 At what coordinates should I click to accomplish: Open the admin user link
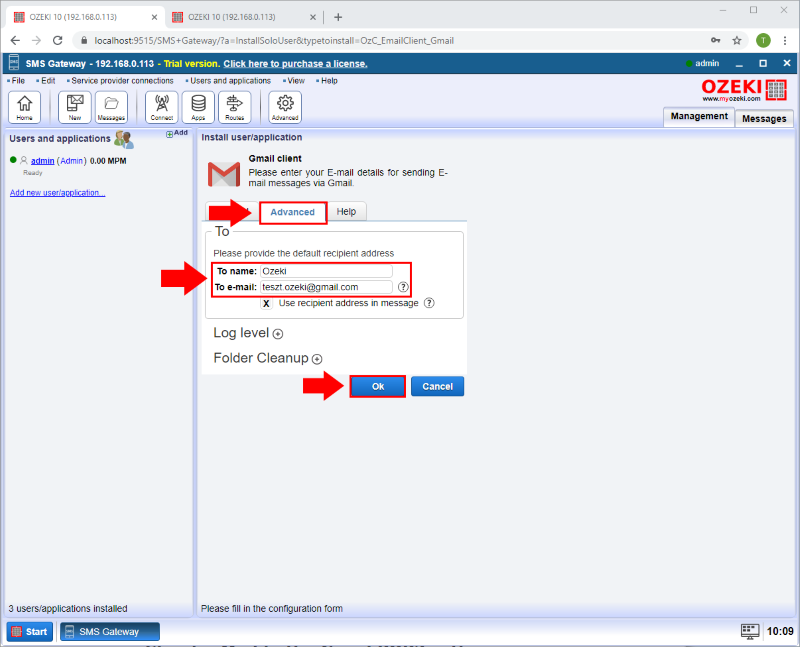click(x=42, y=161)
